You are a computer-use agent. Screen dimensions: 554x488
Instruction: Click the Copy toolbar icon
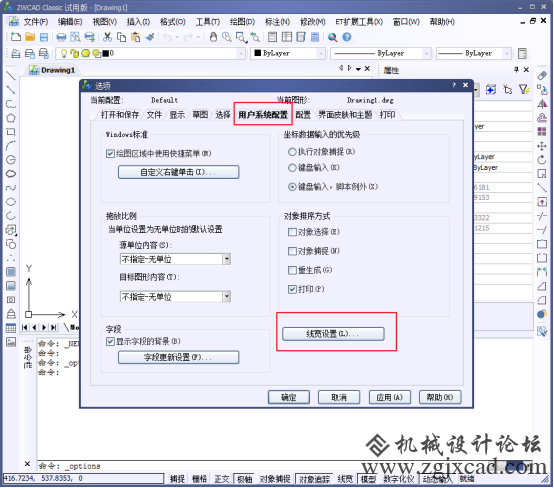[122, 37]
